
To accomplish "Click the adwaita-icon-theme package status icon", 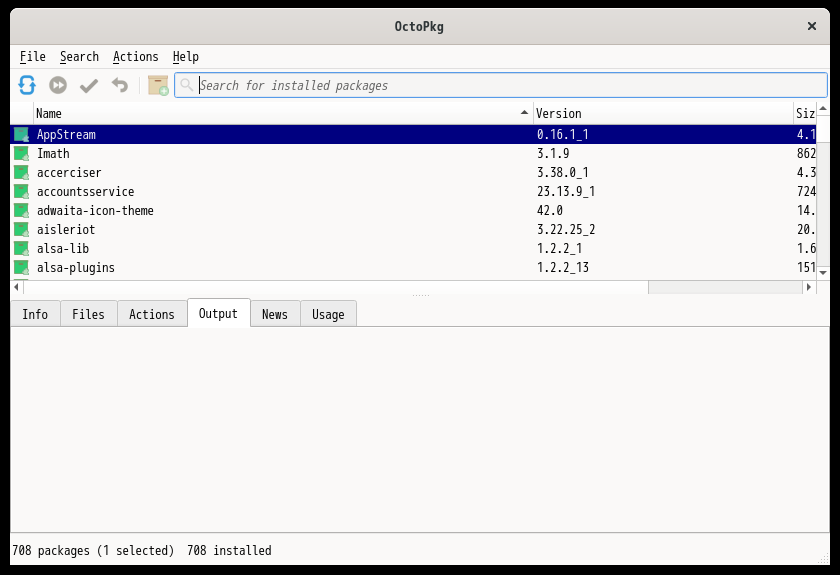I will pos(21,211).
